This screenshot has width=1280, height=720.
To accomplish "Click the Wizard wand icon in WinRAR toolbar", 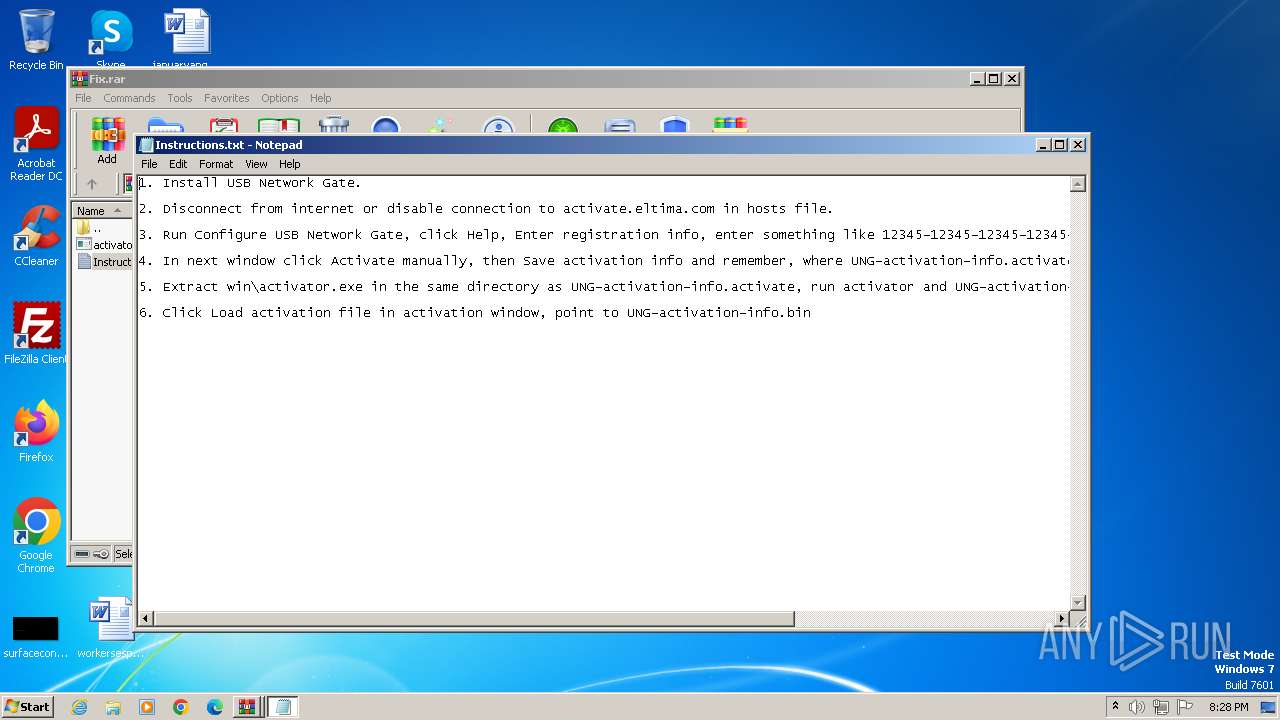I will pos(441,125).
